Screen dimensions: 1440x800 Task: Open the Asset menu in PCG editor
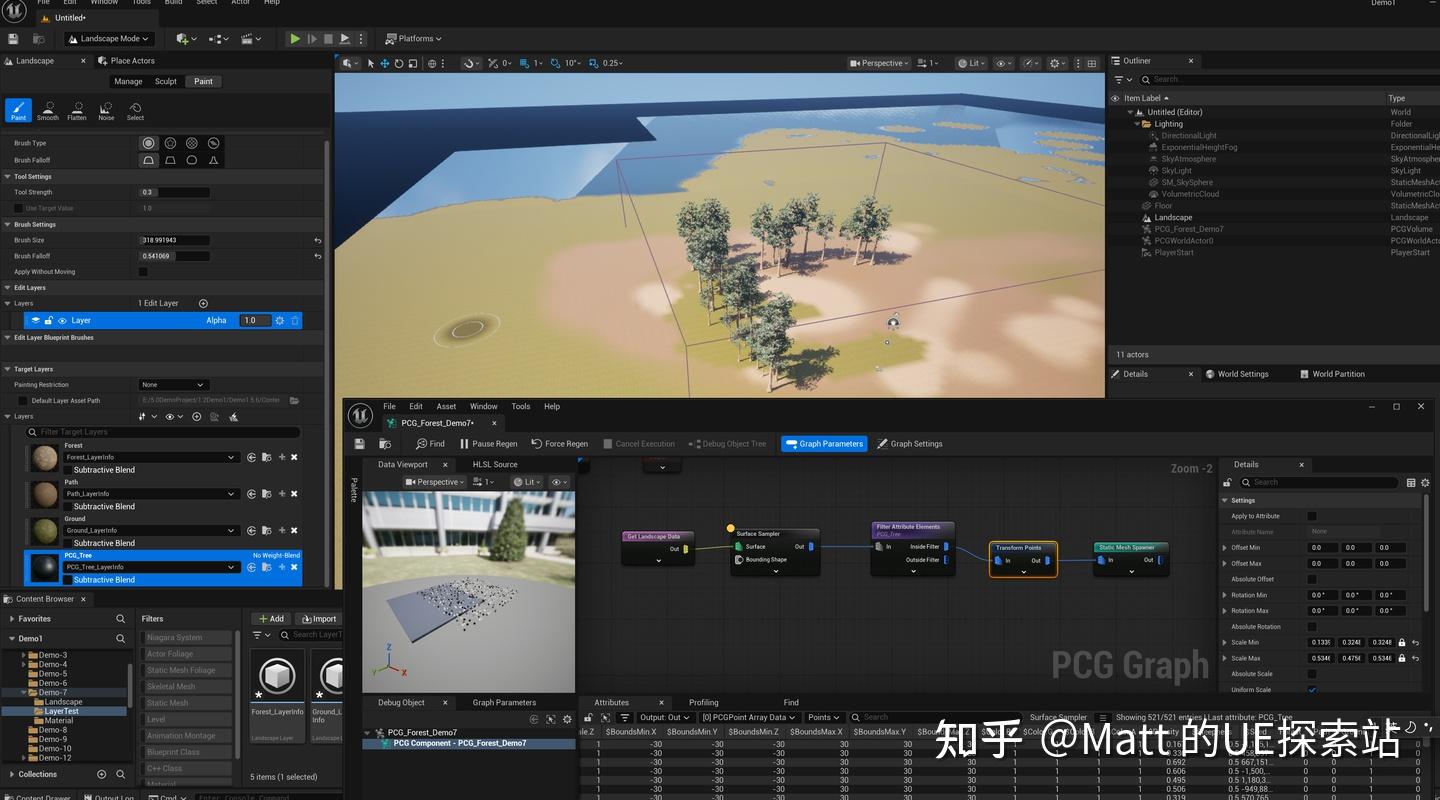tap(446, 407)
